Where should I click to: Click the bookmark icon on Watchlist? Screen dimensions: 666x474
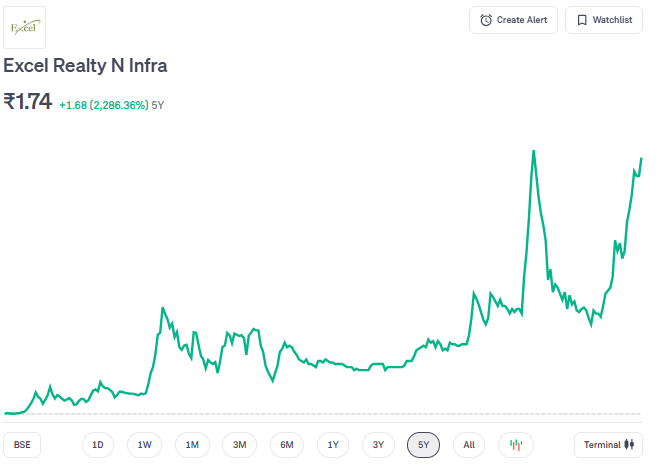(582, 20)
